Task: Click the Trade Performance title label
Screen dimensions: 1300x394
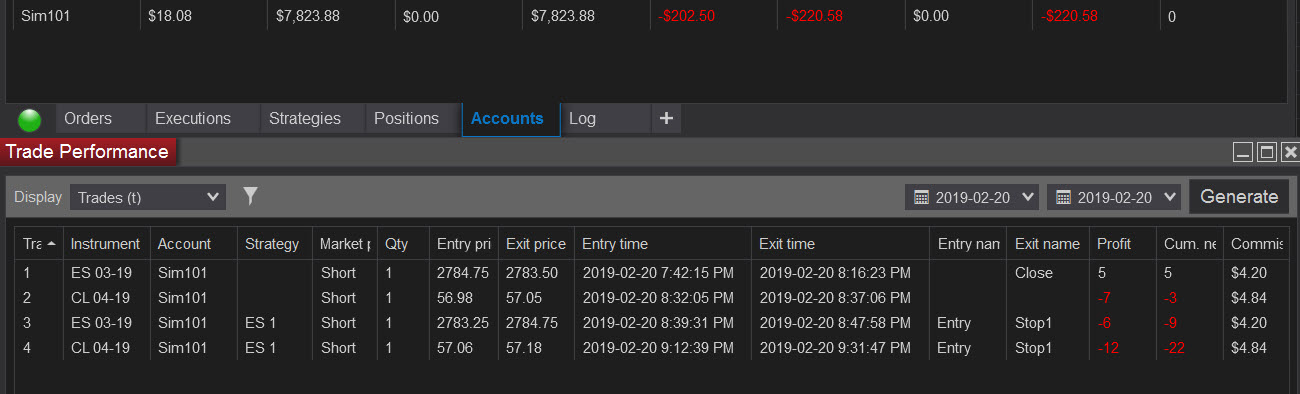Action: [88, 152]
